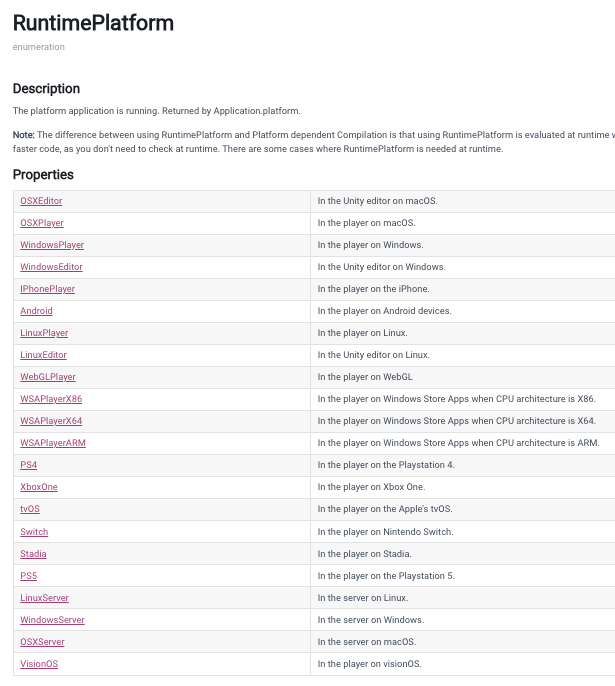The image size is (615, 686).
Task: Follow the WSAPlayerARM link
Action: point(53,443)
